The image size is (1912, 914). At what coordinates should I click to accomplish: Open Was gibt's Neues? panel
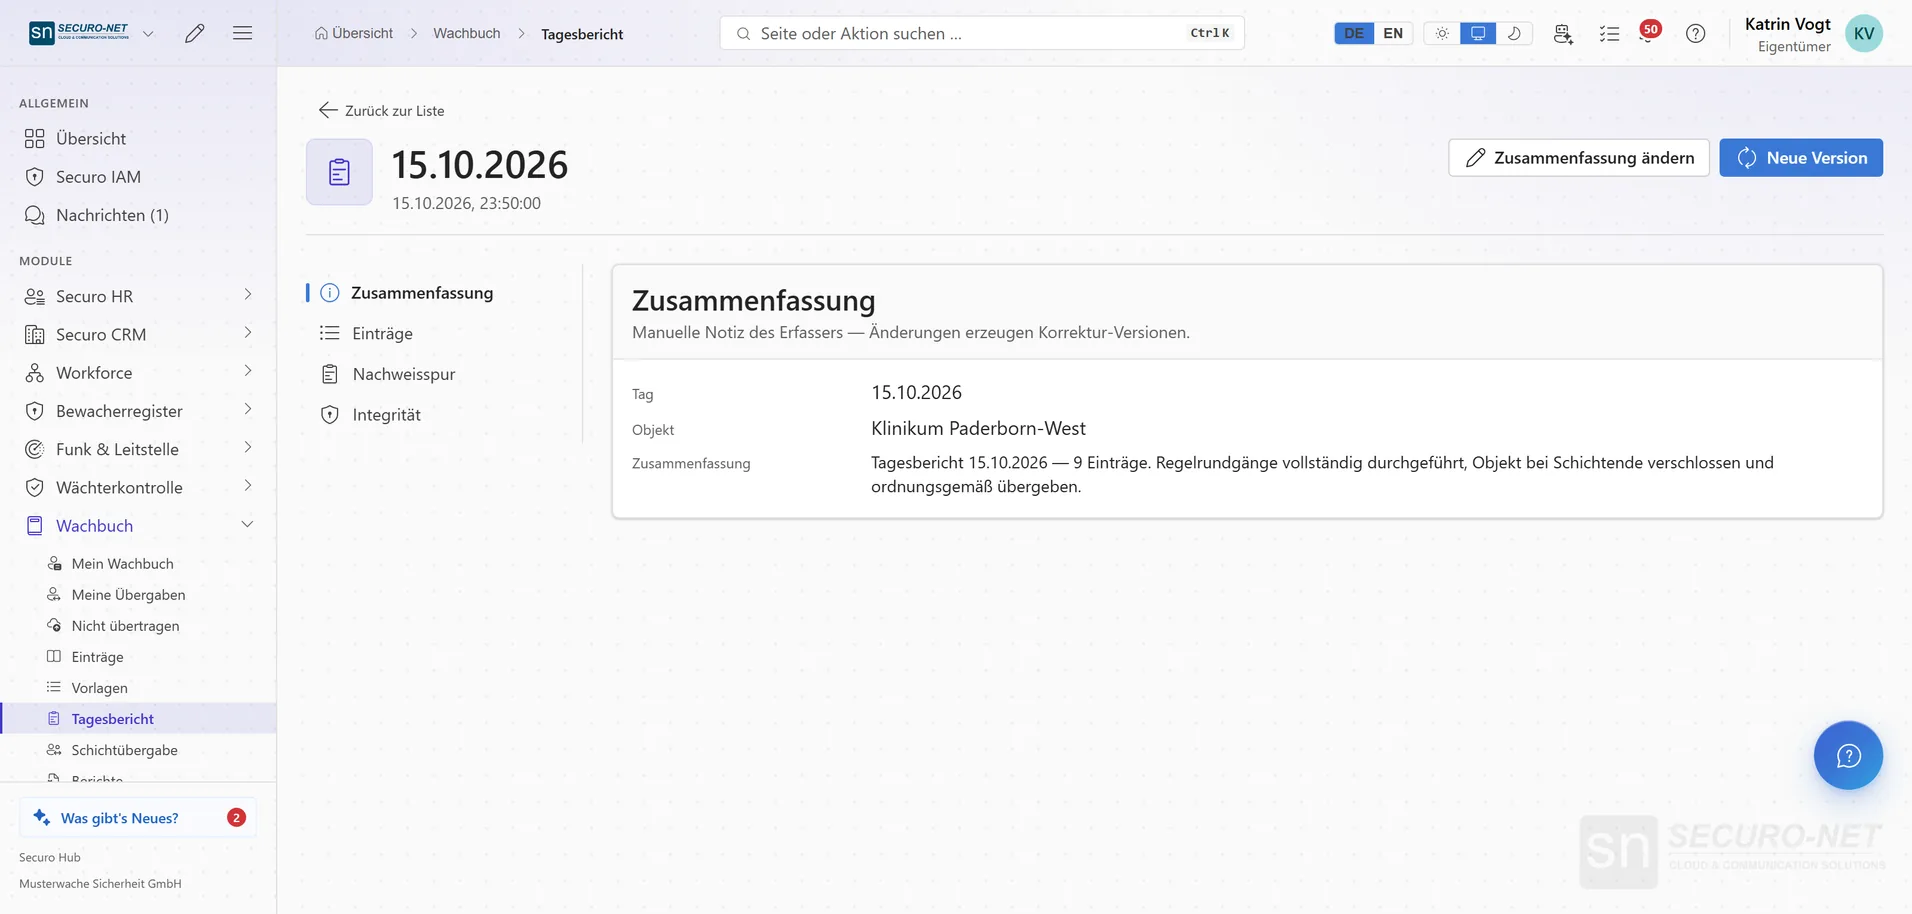pos(138,817)
